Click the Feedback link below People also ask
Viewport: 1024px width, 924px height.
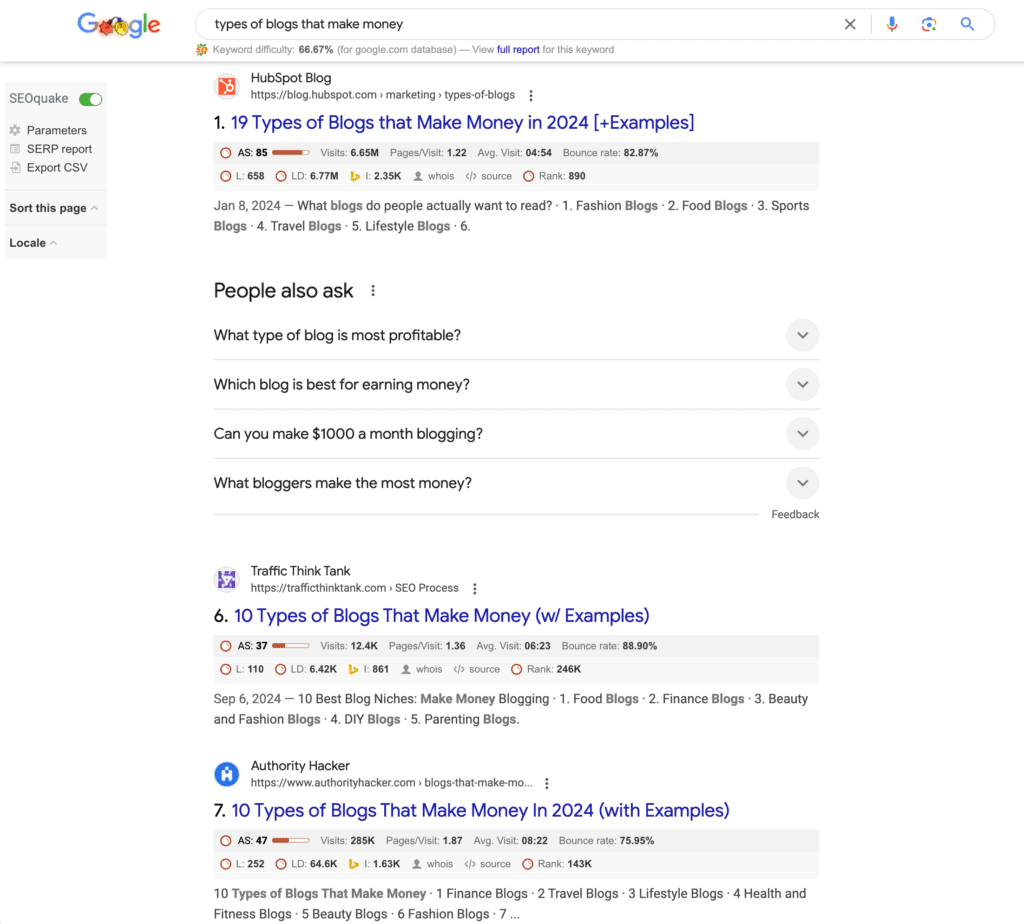coord(794,513)
